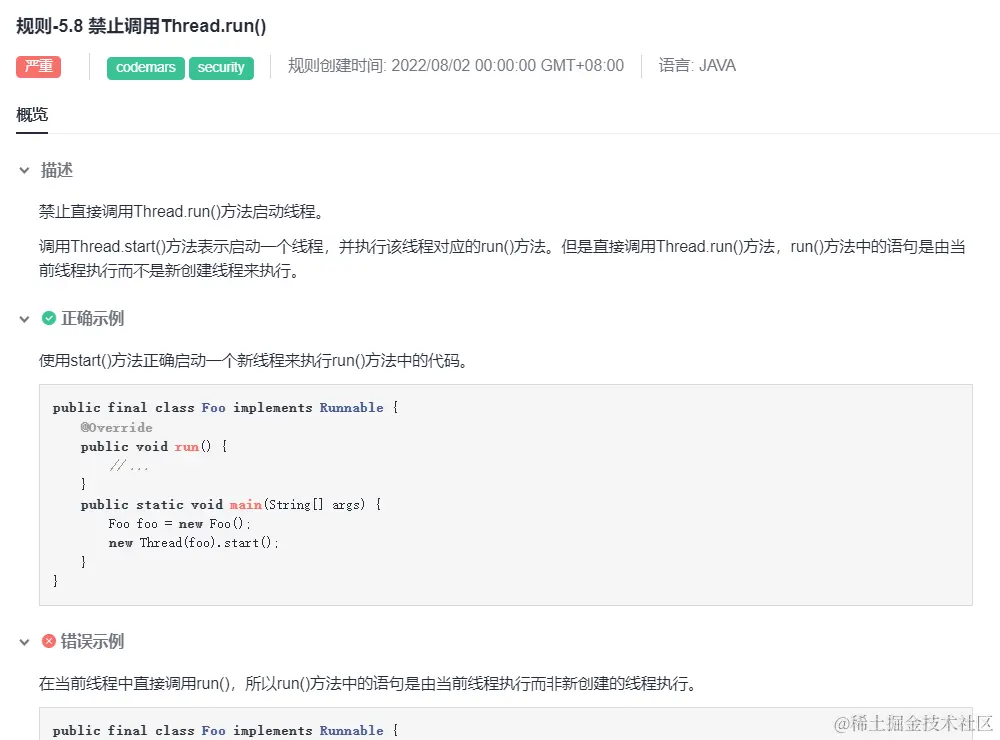Click the 错误示例 heading text
Screen dimensions: 1000x740
pos(92,641)
